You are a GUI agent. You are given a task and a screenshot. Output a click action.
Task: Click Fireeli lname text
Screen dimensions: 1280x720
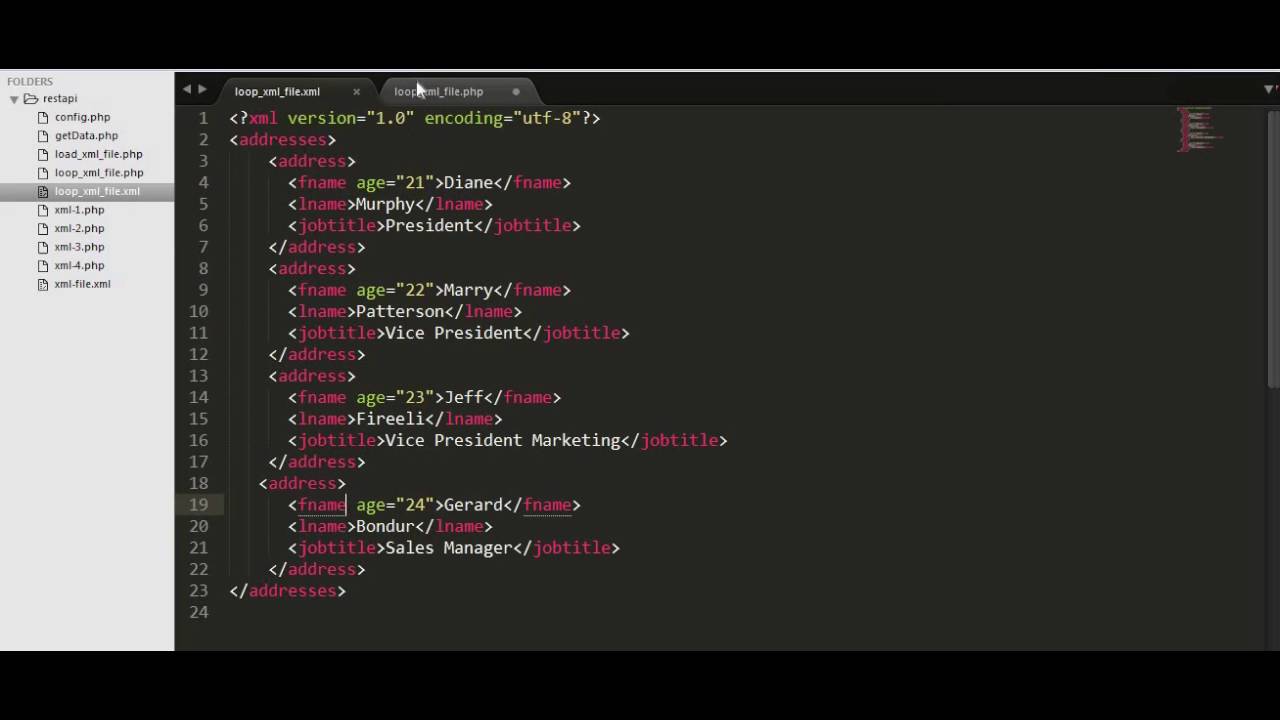pyautogui.click(x=390, y=419)
